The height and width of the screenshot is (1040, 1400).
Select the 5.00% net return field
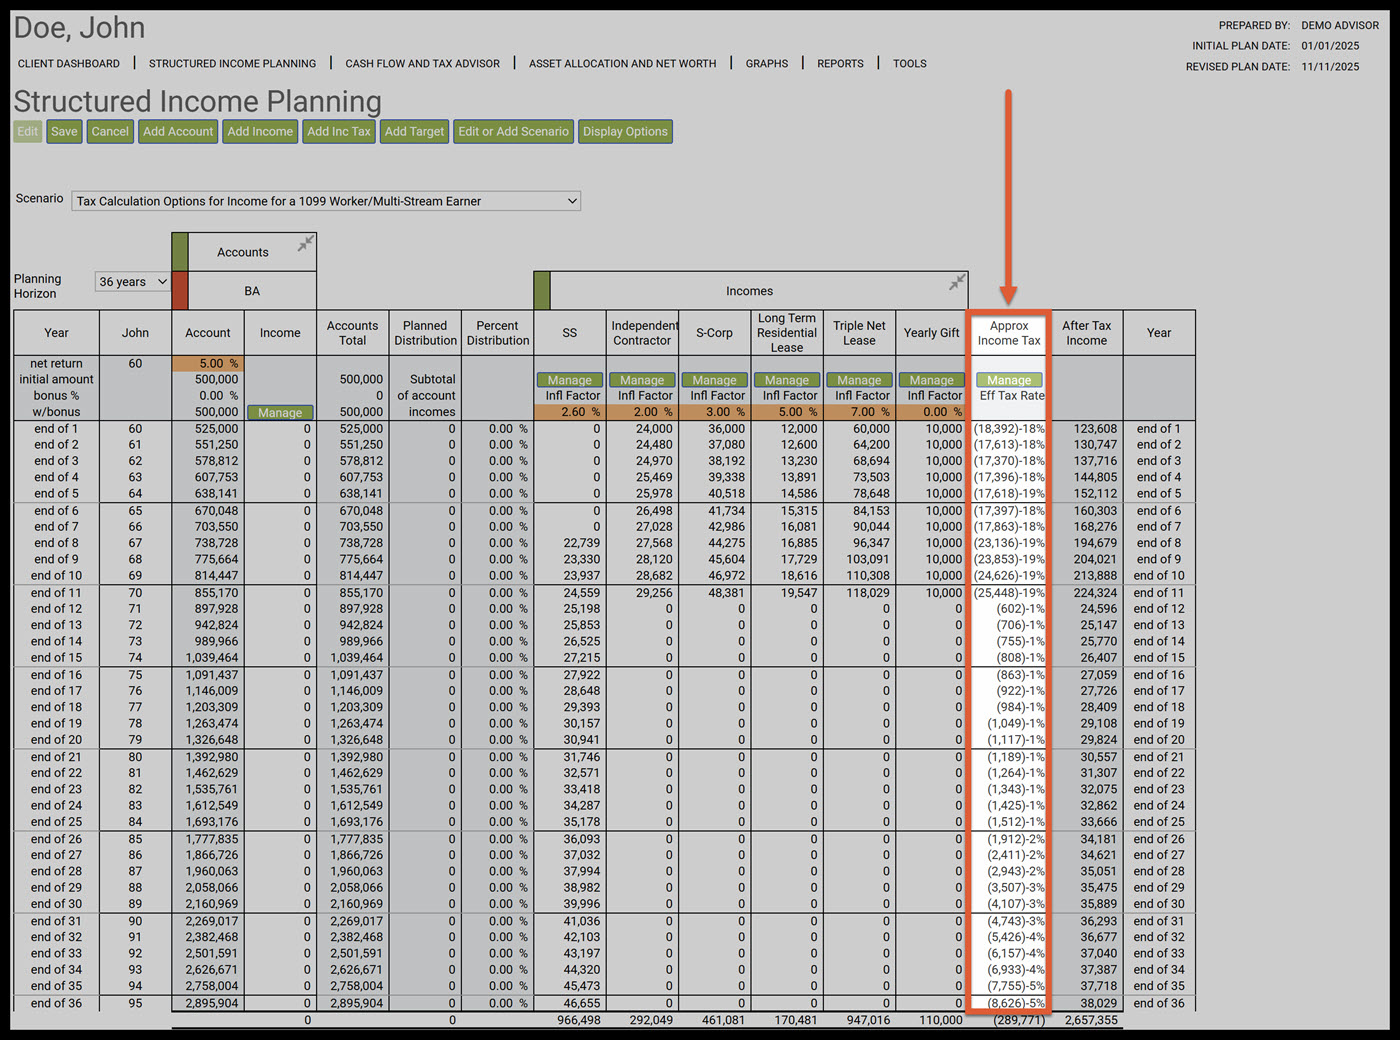click(x=208, y=364)
